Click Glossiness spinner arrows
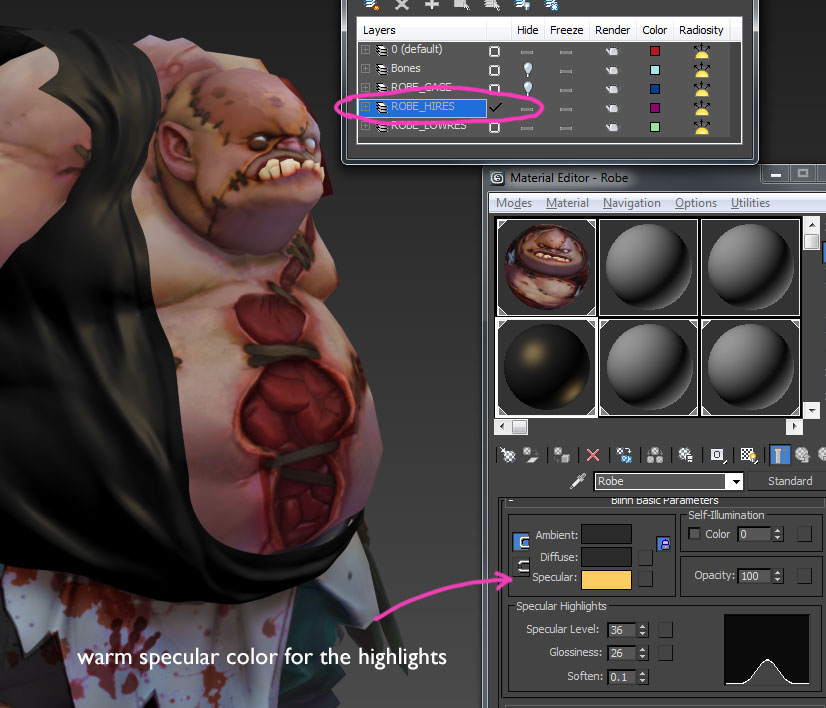826x708 pixels. click(642, 653)
